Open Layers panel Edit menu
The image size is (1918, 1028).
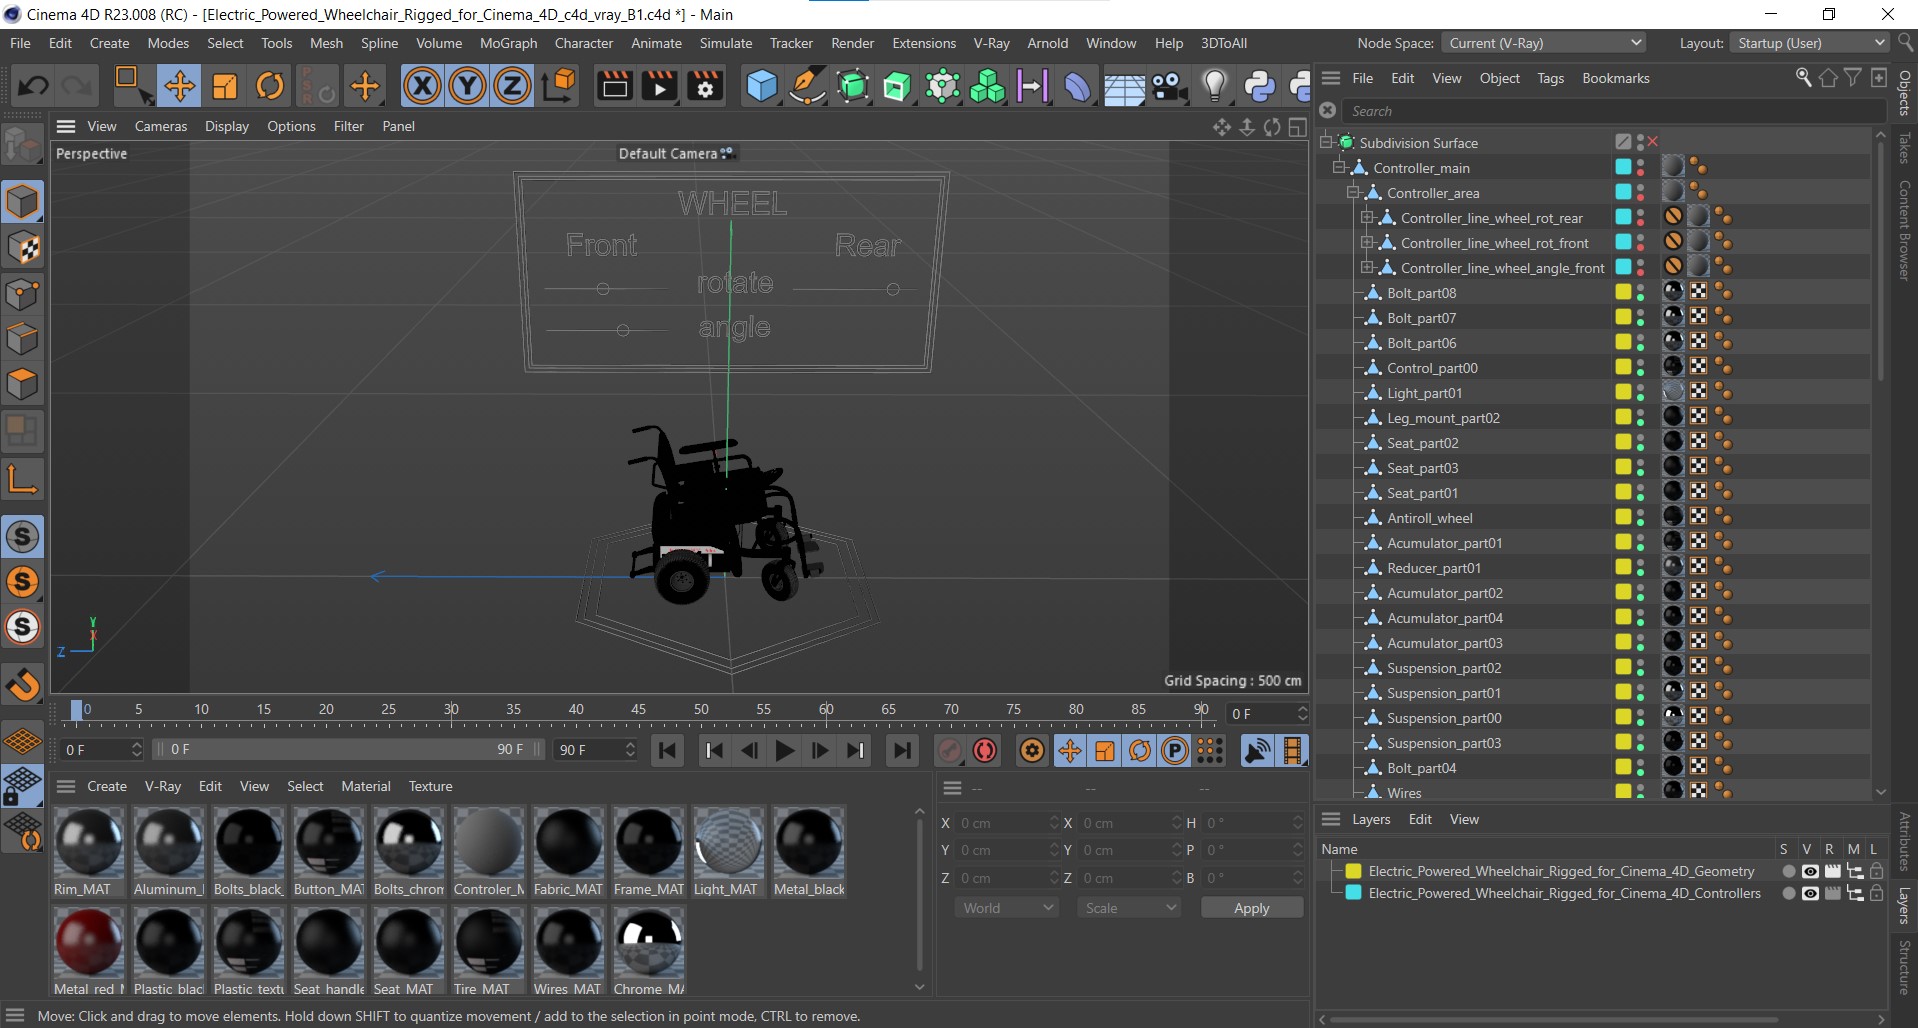pos(1420,819)
